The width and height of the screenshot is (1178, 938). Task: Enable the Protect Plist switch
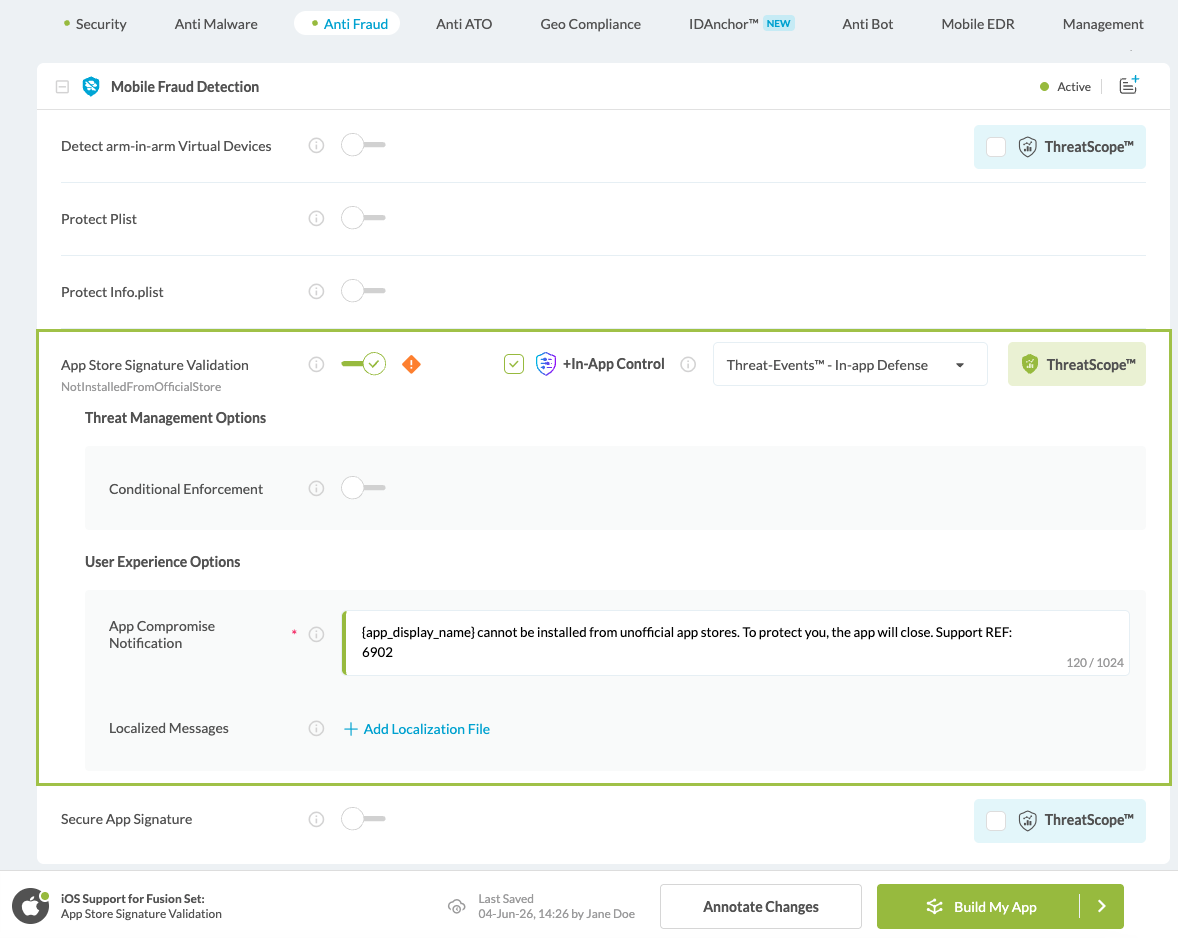click(x=363, y=218)
